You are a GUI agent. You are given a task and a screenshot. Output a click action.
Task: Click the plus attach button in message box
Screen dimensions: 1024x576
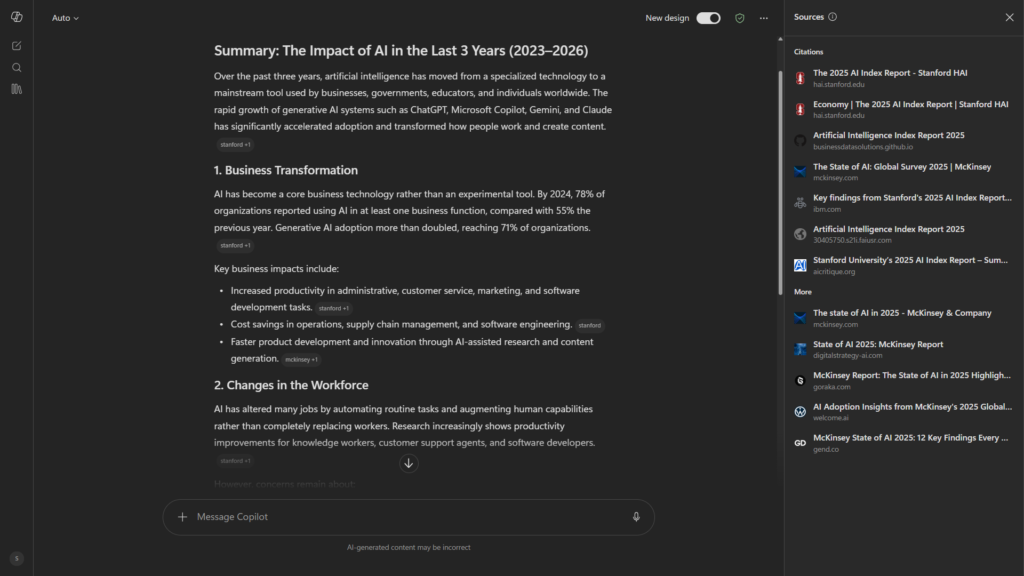(182, 517)
